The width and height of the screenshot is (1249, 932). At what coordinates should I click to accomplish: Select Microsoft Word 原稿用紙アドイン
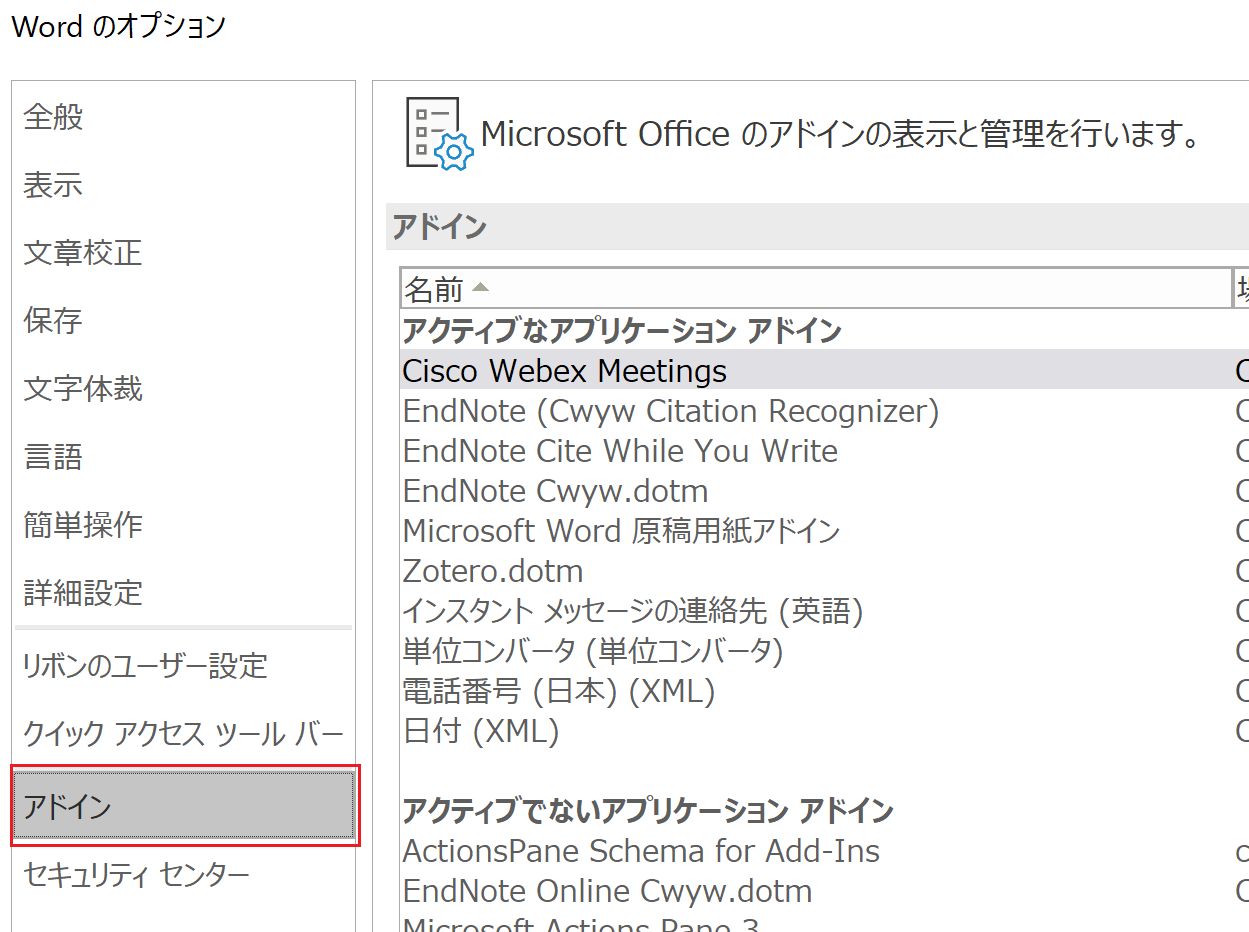point(825,531)
